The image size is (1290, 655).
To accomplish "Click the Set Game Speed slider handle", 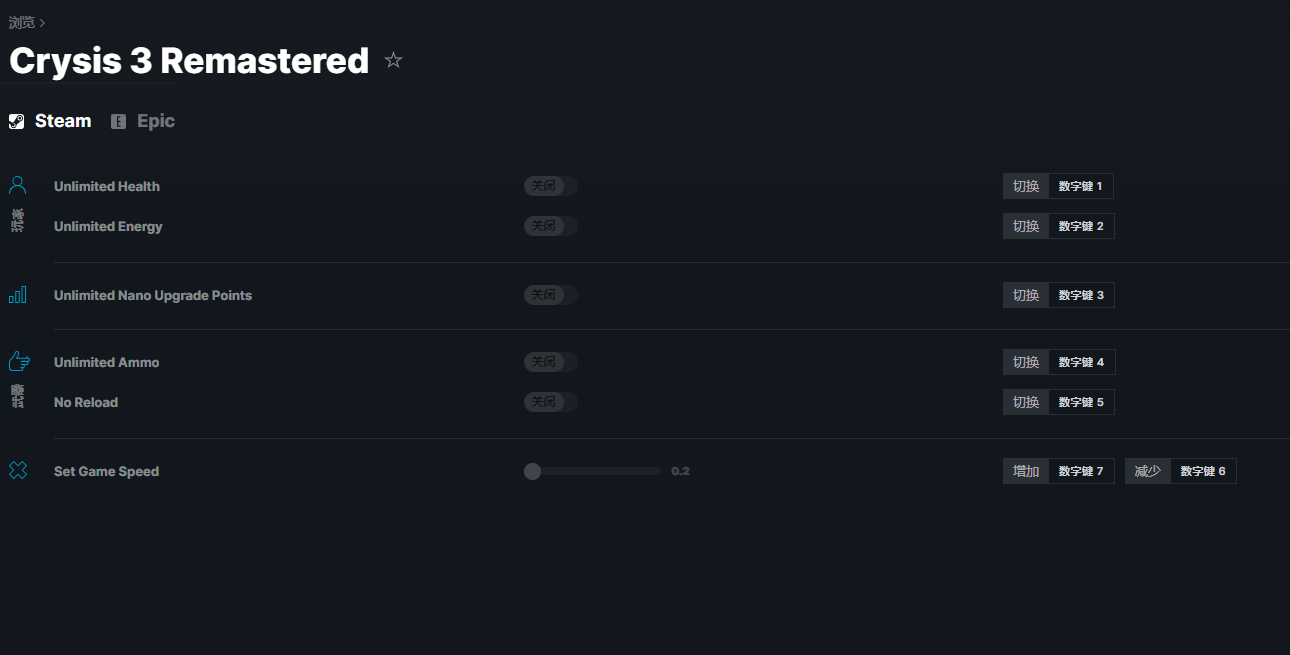I will coord(532,471).
